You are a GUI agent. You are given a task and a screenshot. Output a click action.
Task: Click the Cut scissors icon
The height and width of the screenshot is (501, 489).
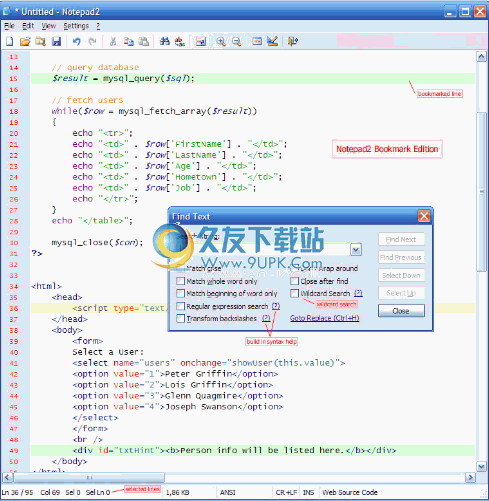tap(113, 41)
